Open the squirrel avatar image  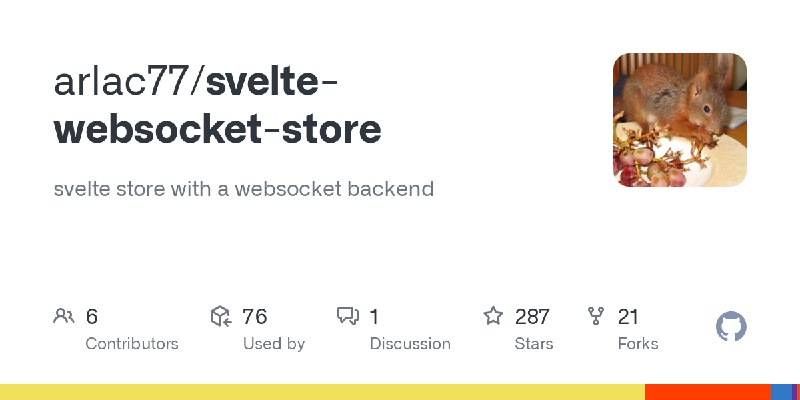(x=680, y=120)
